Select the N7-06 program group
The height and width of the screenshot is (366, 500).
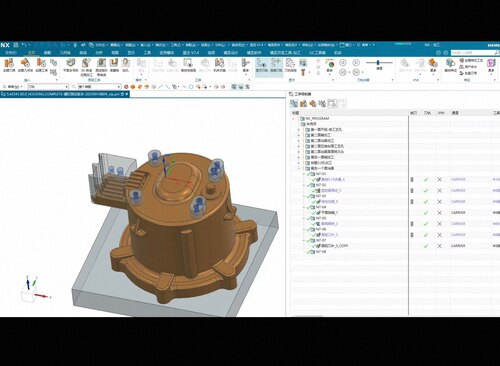pyautogui.click(x=321, y=229)
